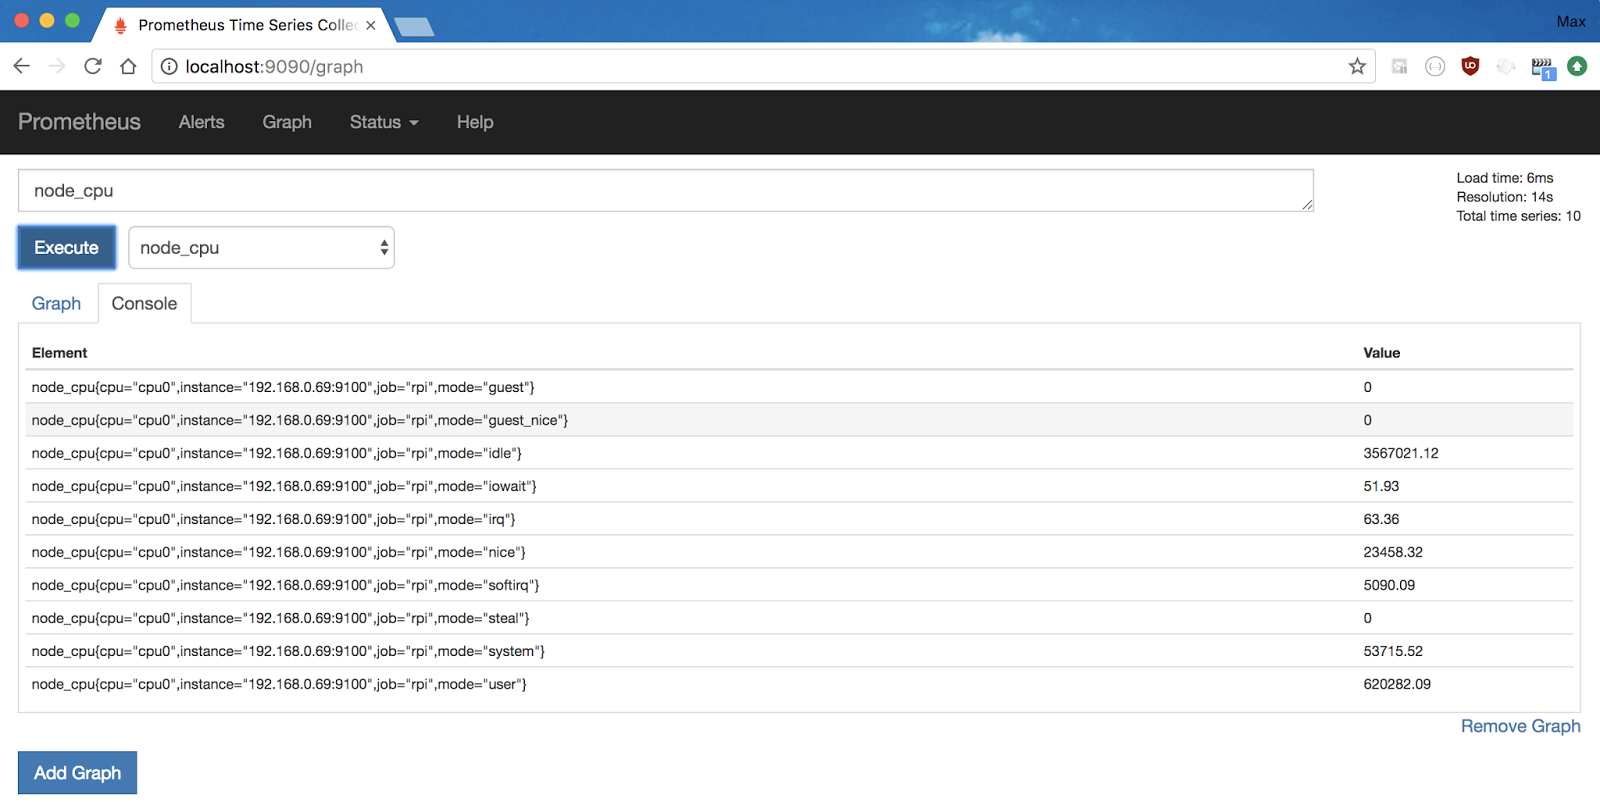Click the value 23458.32
This screenshot has height=802, width=1600.
1393,552
